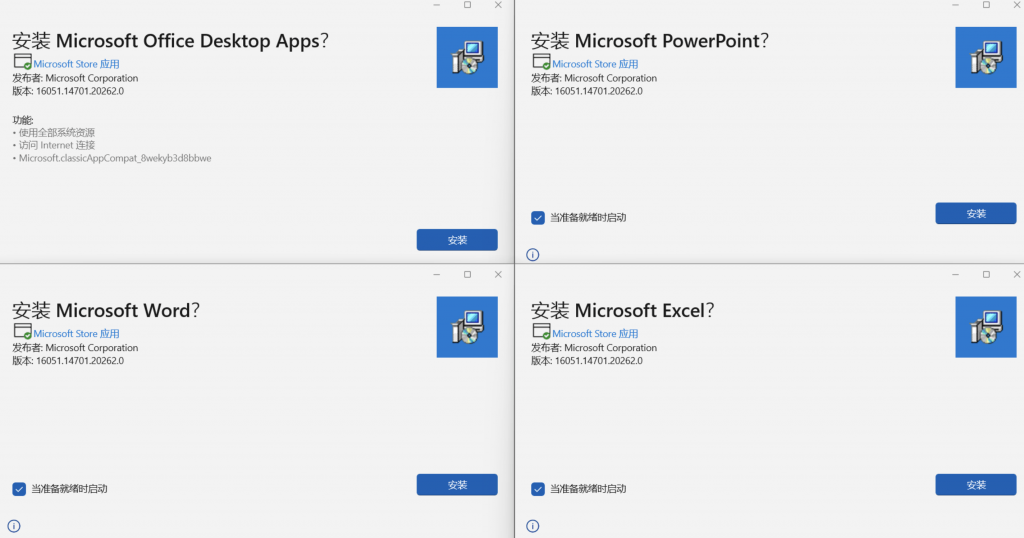Viewport: 1024px width, 538px height.
Task: Maximize the Excel installer window
Action: pyautogui.click(x=986, y=275)
